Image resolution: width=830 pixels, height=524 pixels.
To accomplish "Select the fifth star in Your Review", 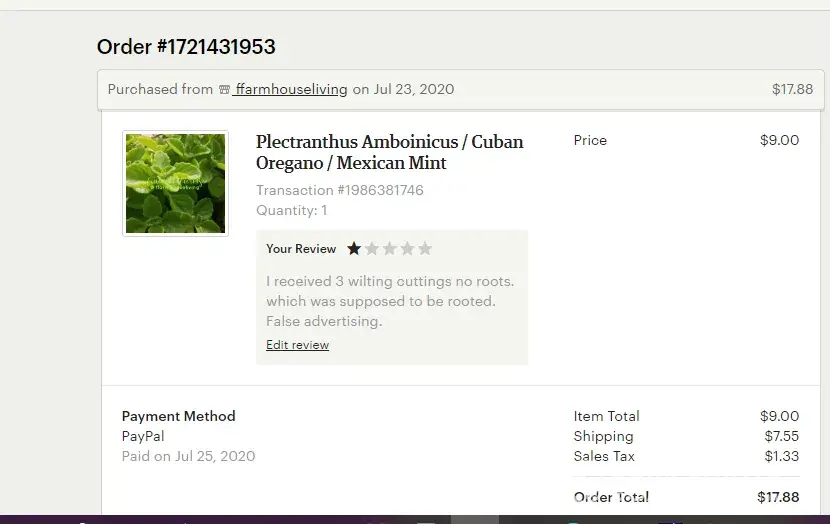I will [425, 249].
